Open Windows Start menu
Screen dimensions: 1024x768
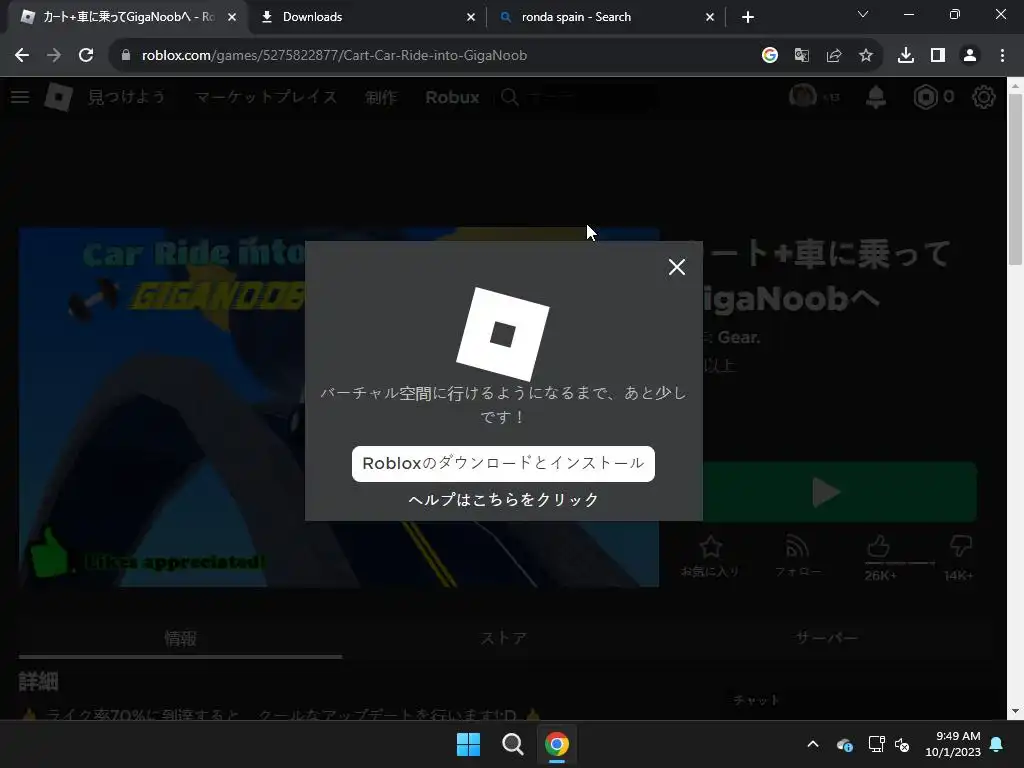[468, 744]
